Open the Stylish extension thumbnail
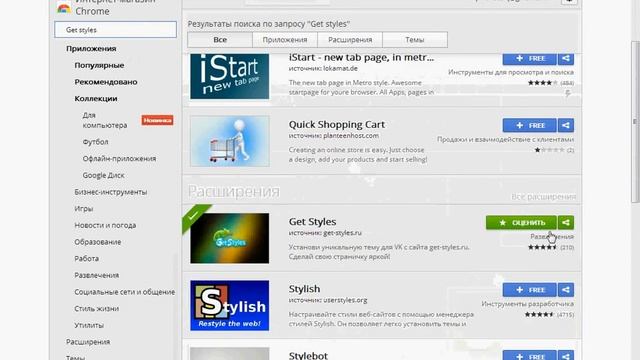Image resolution: width=640 pixels, height=360 pixels. (229, 305)
